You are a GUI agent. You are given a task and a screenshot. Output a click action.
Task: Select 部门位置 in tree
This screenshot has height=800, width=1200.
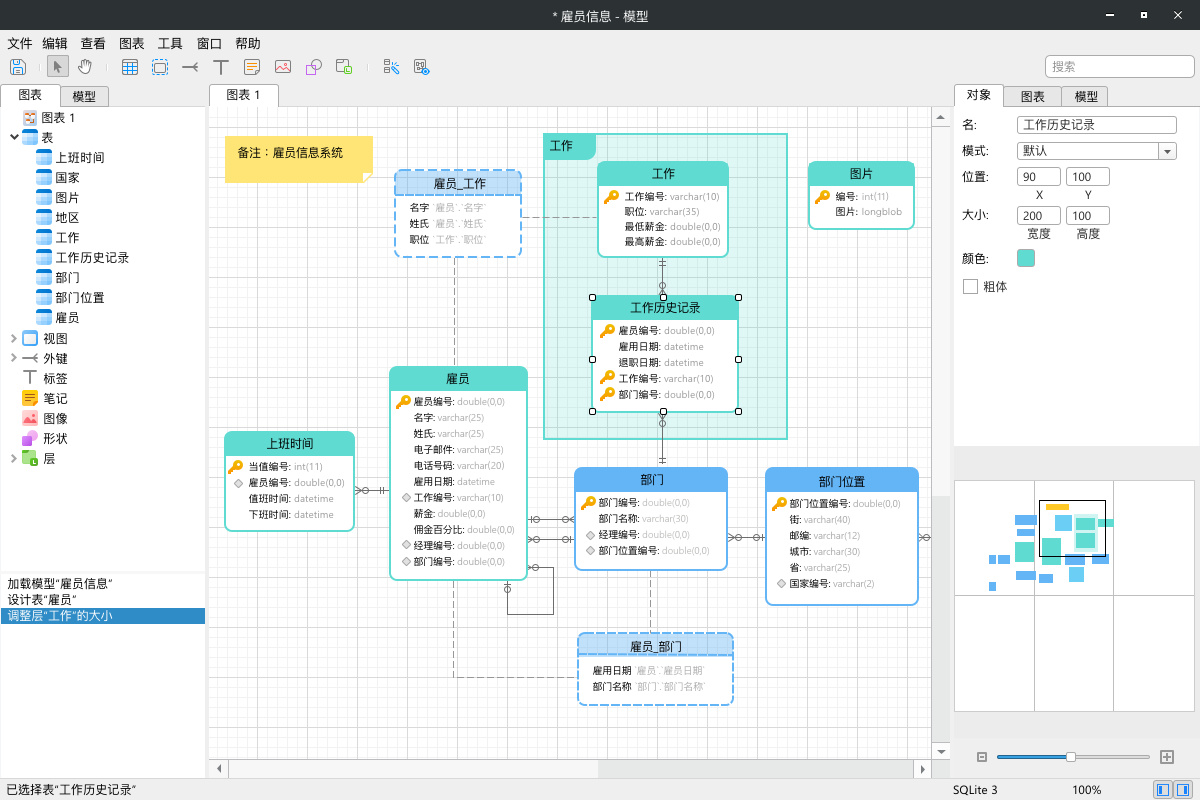click(79, 297)
